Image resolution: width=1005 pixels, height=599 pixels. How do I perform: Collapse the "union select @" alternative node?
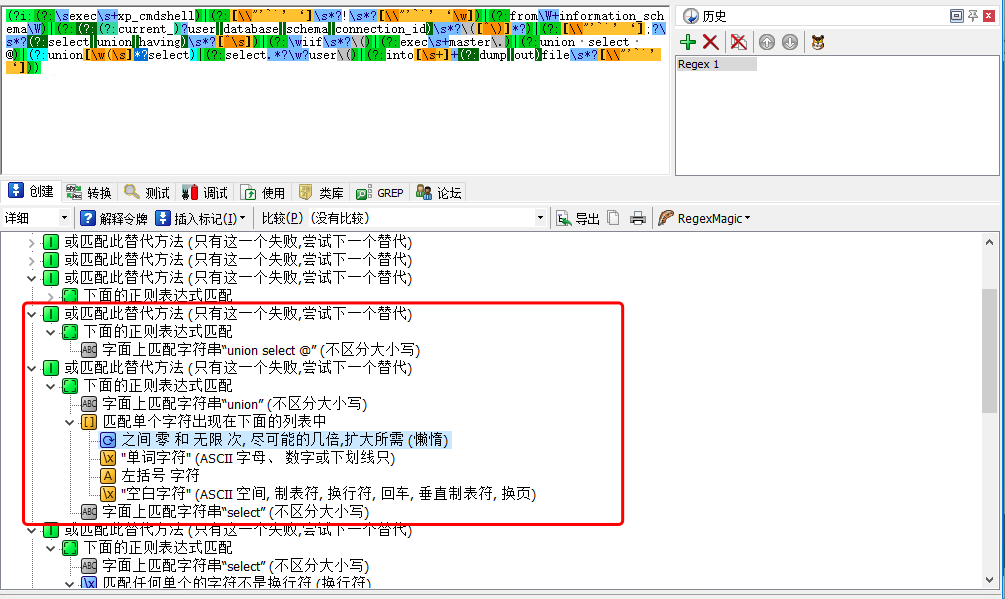[x=32, y=314]
